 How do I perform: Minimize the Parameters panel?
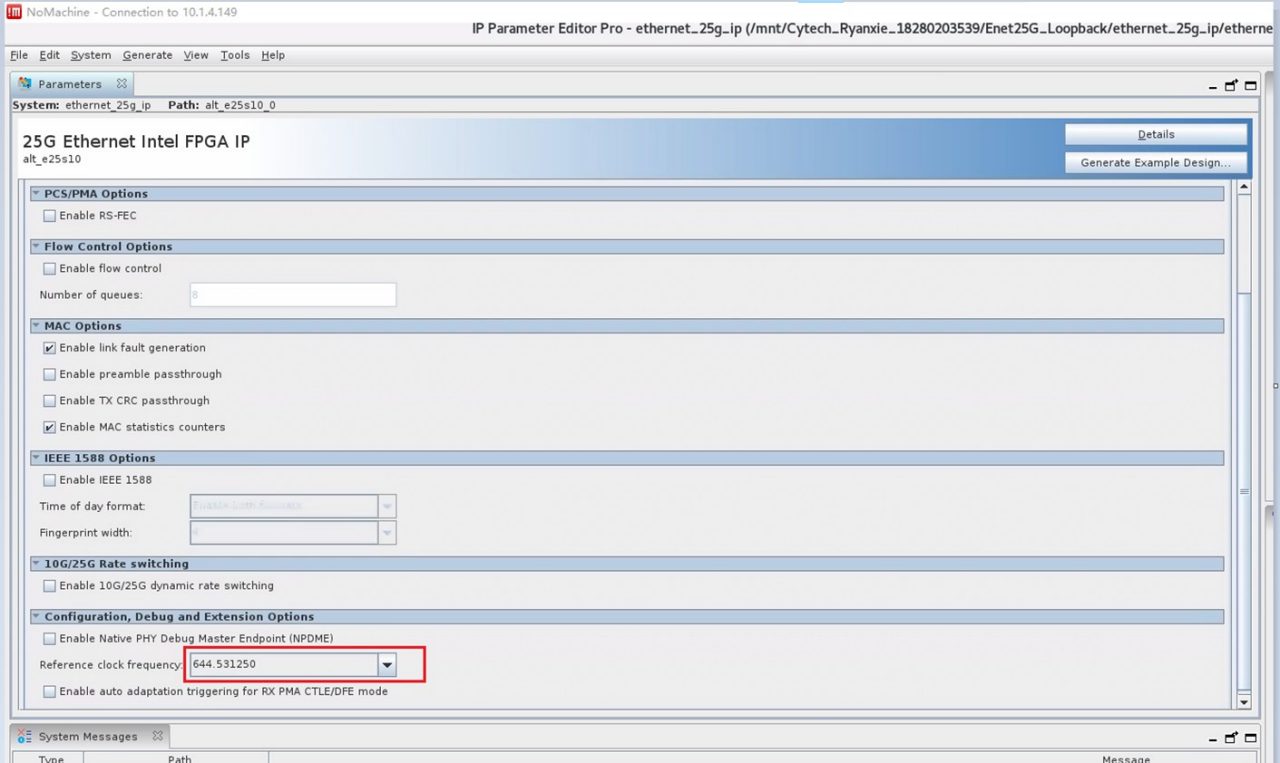coord(1214,87)
